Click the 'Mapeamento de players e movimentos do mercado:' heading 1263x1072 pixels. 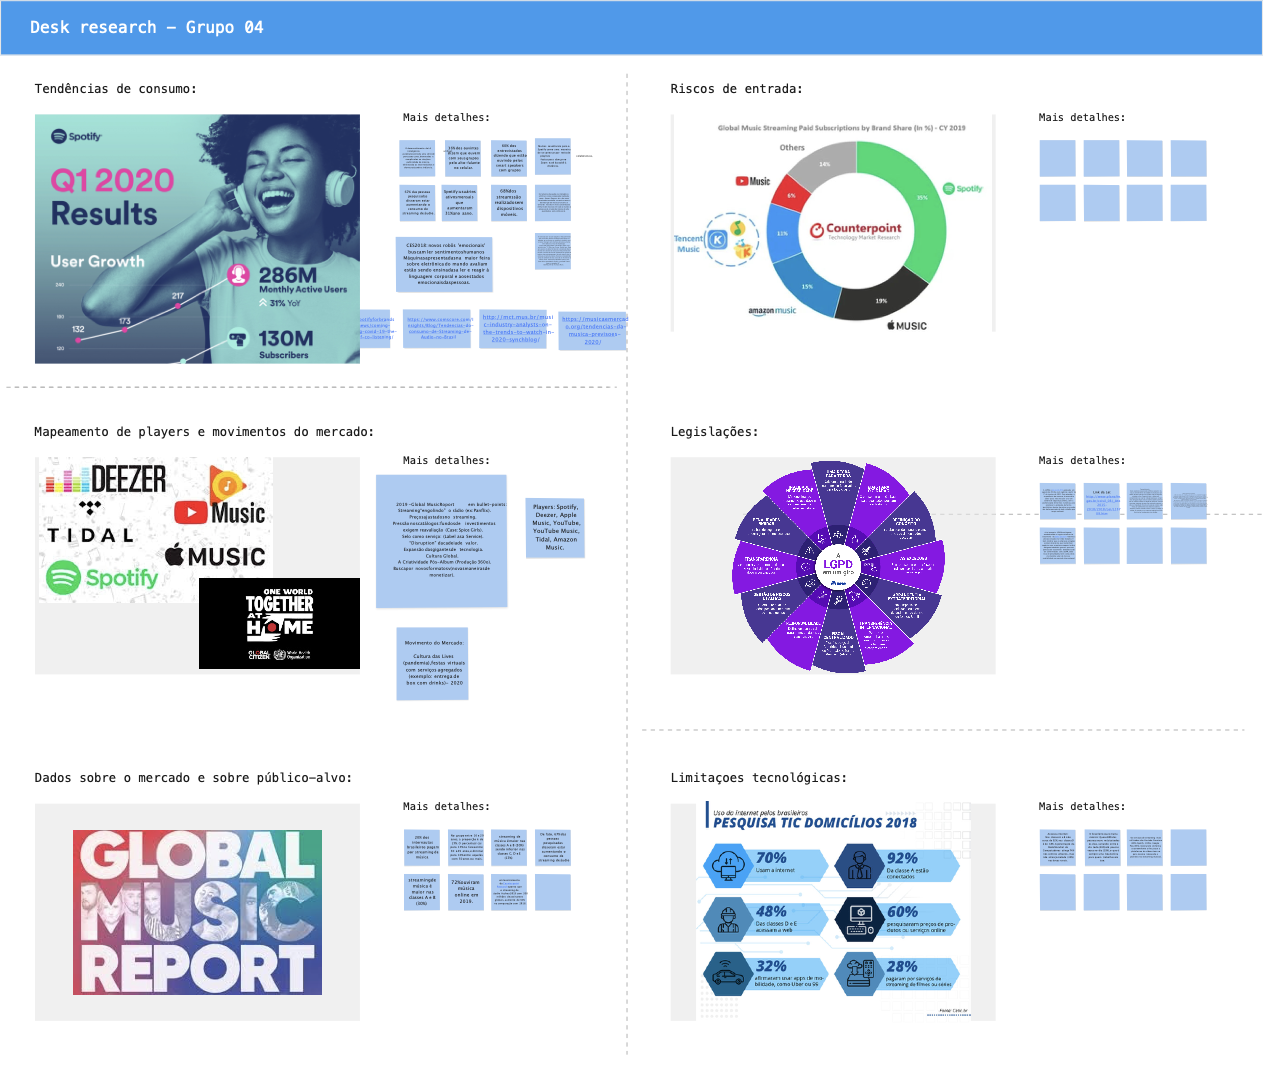[x=204, y=432]
